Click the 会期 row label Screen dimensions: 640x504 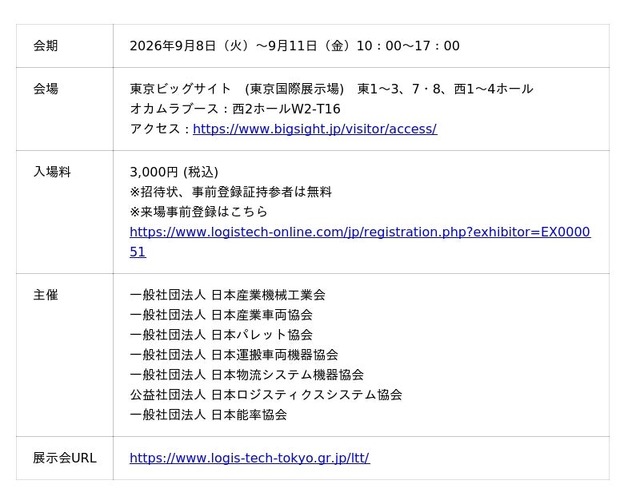[x=46, y=46]
